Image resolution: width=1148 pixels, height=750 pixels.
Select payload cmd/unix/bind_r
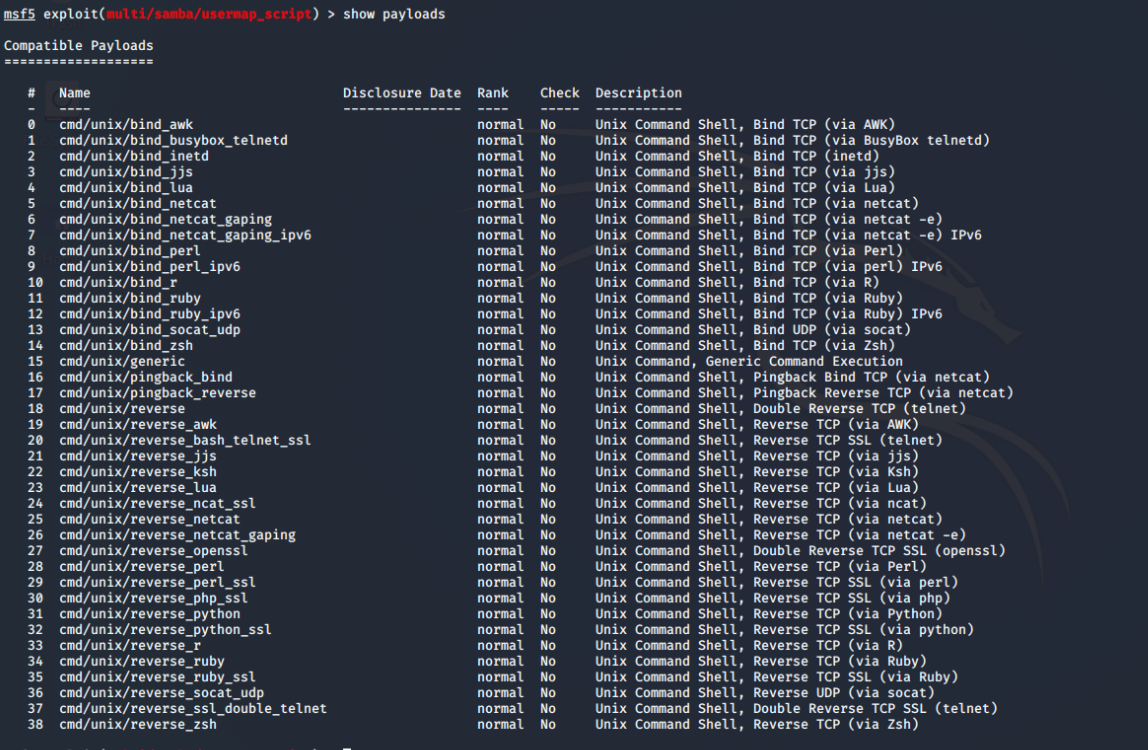118,282
